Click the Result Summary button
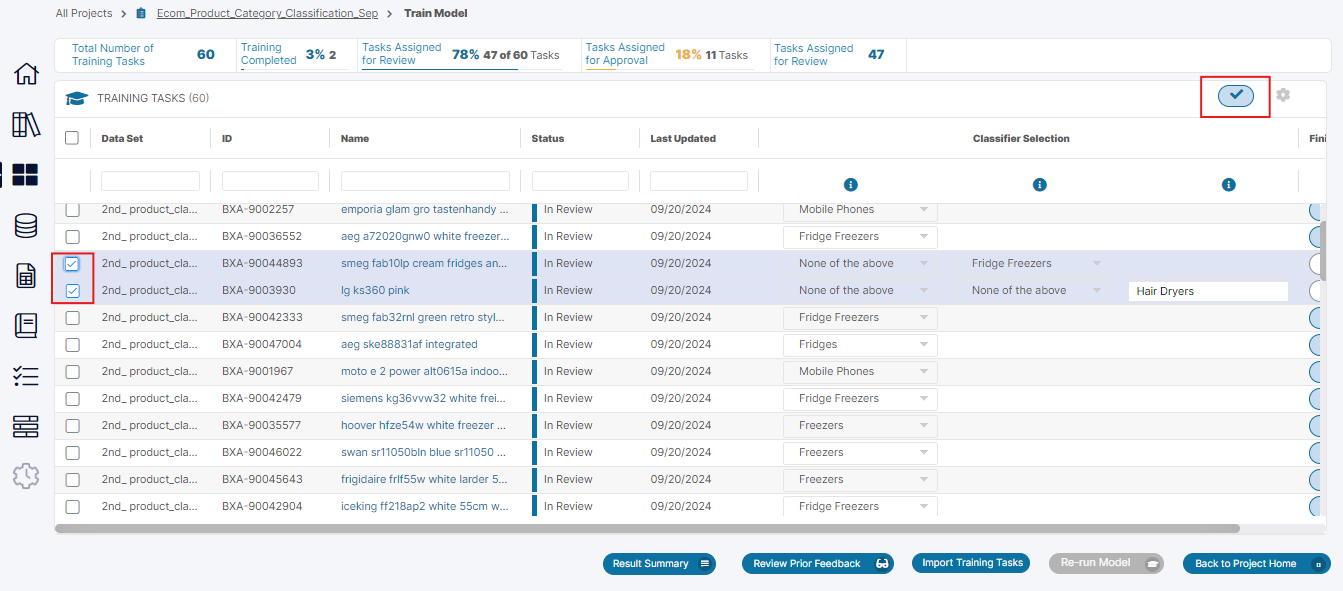Viewport: 1343px width, 591px height. point(659,564)
